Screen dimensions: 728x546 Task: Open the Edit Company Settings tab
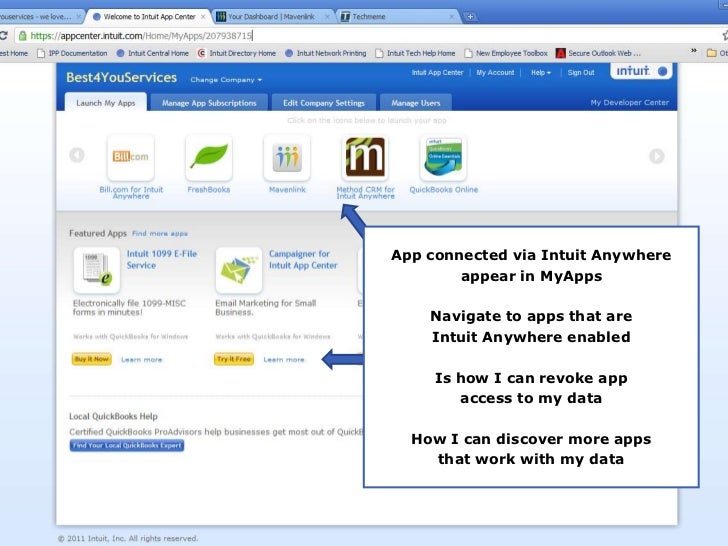324,103
